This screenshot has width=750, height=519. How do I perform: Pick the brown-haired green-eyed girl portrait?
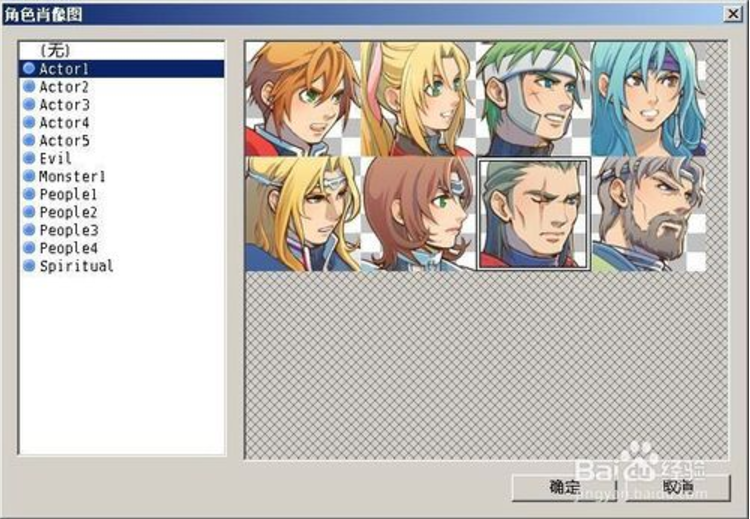pos(418,214)
